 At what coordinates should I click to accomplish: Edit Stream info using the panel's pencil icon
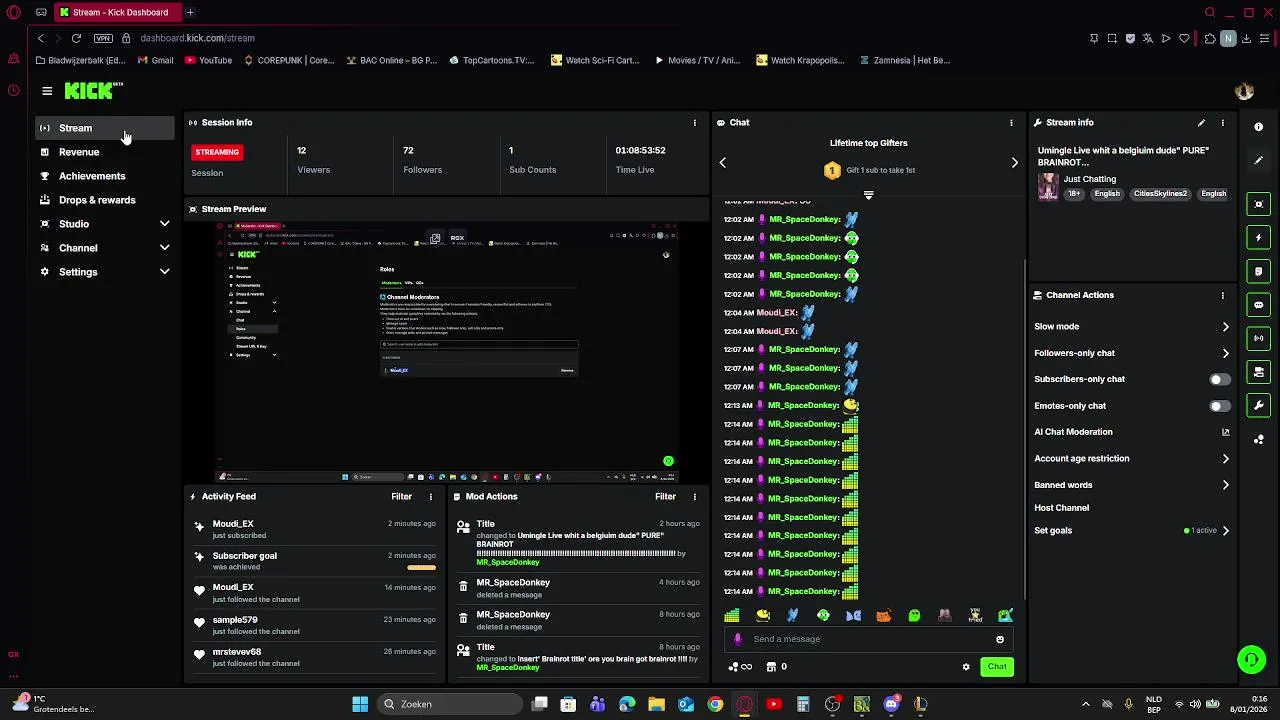tap(1201, 123)
